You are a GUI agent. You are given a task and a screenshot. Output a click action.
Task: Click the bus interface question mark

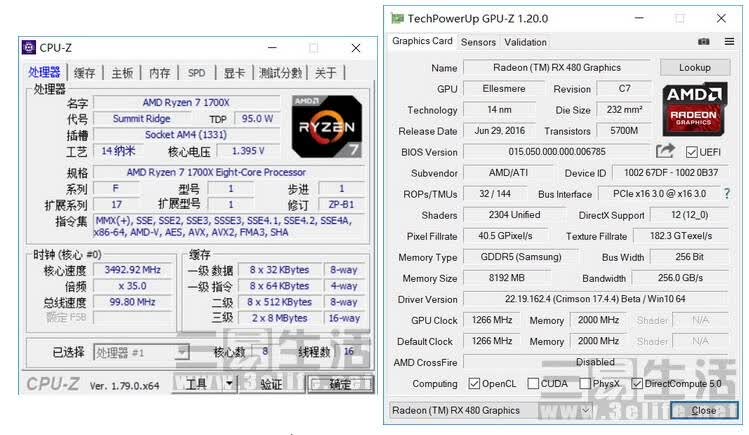(x=727, y=193)
